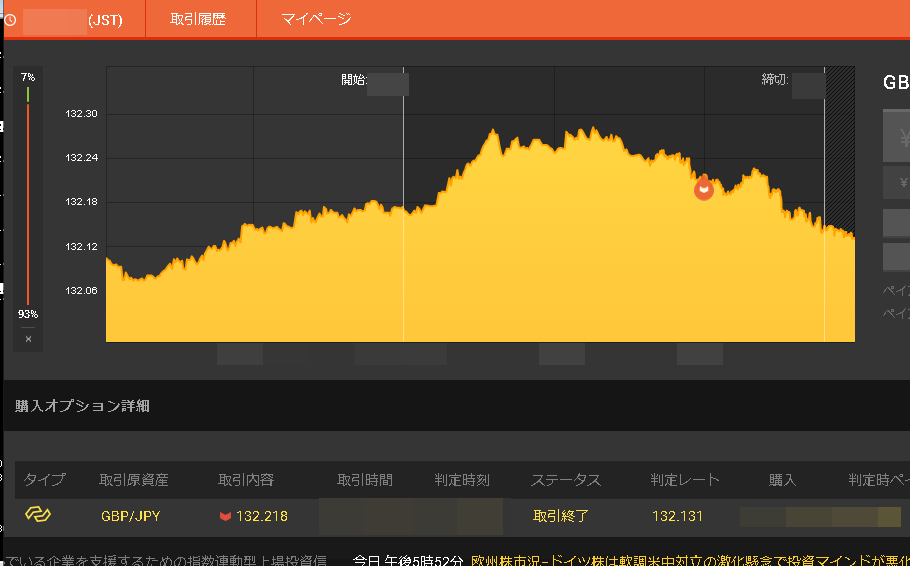Image resolution: width=910 pixels, height=566 pixels.
Task: Click the 132.30 price axis label
Action: click(81, 114)
